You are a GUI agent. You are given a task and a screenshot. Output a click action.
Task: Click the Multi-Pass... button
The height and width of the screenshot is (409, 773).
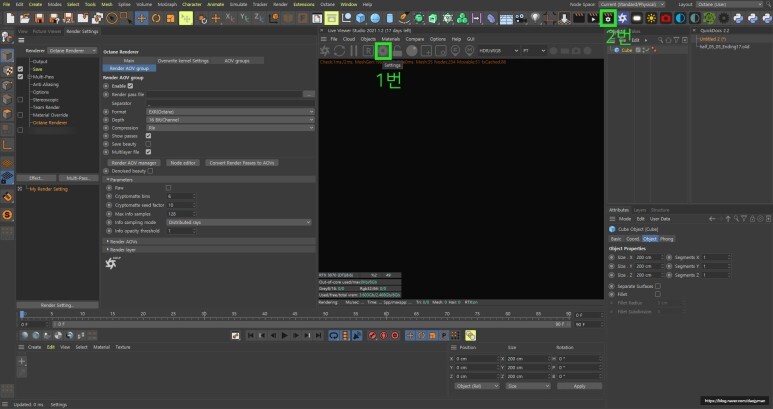(x=78, y=178)
